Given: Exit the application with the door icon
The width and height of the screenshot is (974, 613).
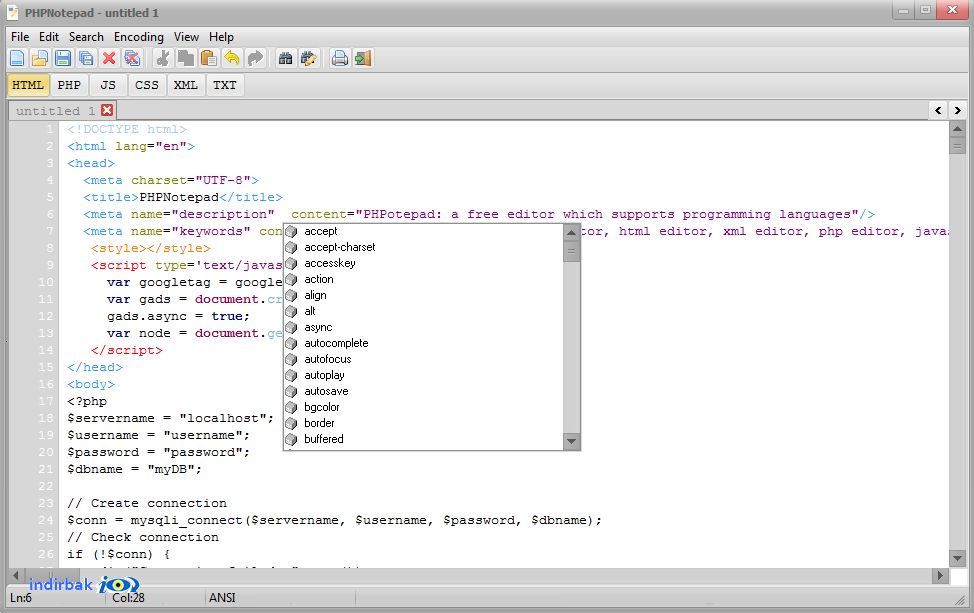Looking at the screenshot, I should [x=363, y=58].
